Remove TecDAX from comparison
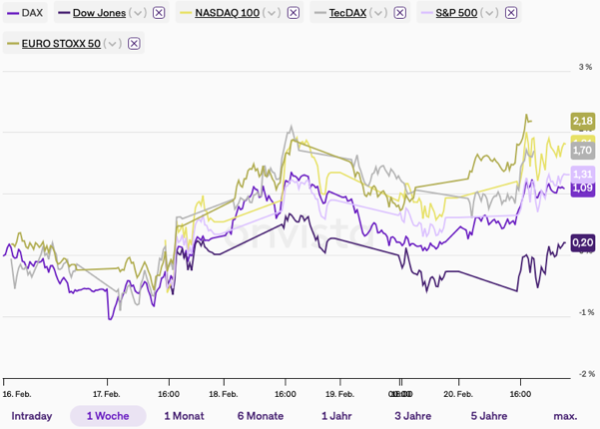600x429 pixels. point(398,13)
